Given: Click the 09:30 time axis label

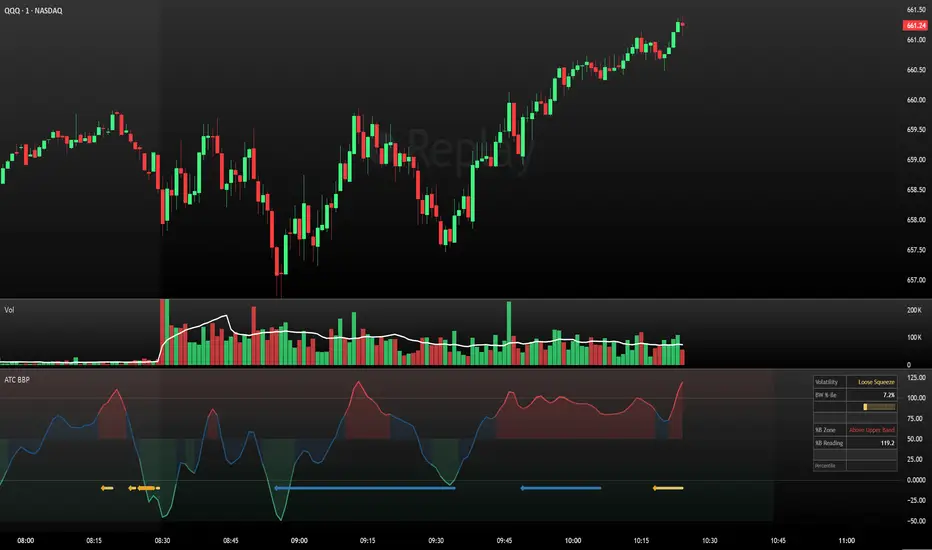Looking at the screenshot, I should pyautogui.click(x=436, y=540).
